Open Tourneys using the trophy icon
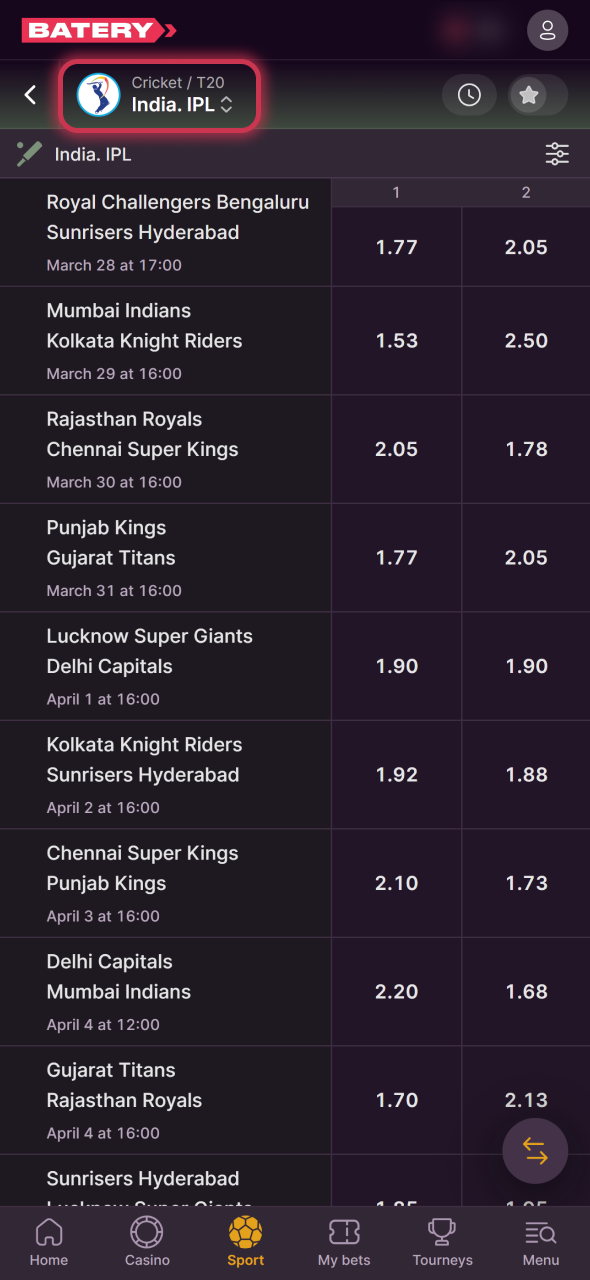The height and width of the screenshot is (1280, 590). (x=442, y=1242)
